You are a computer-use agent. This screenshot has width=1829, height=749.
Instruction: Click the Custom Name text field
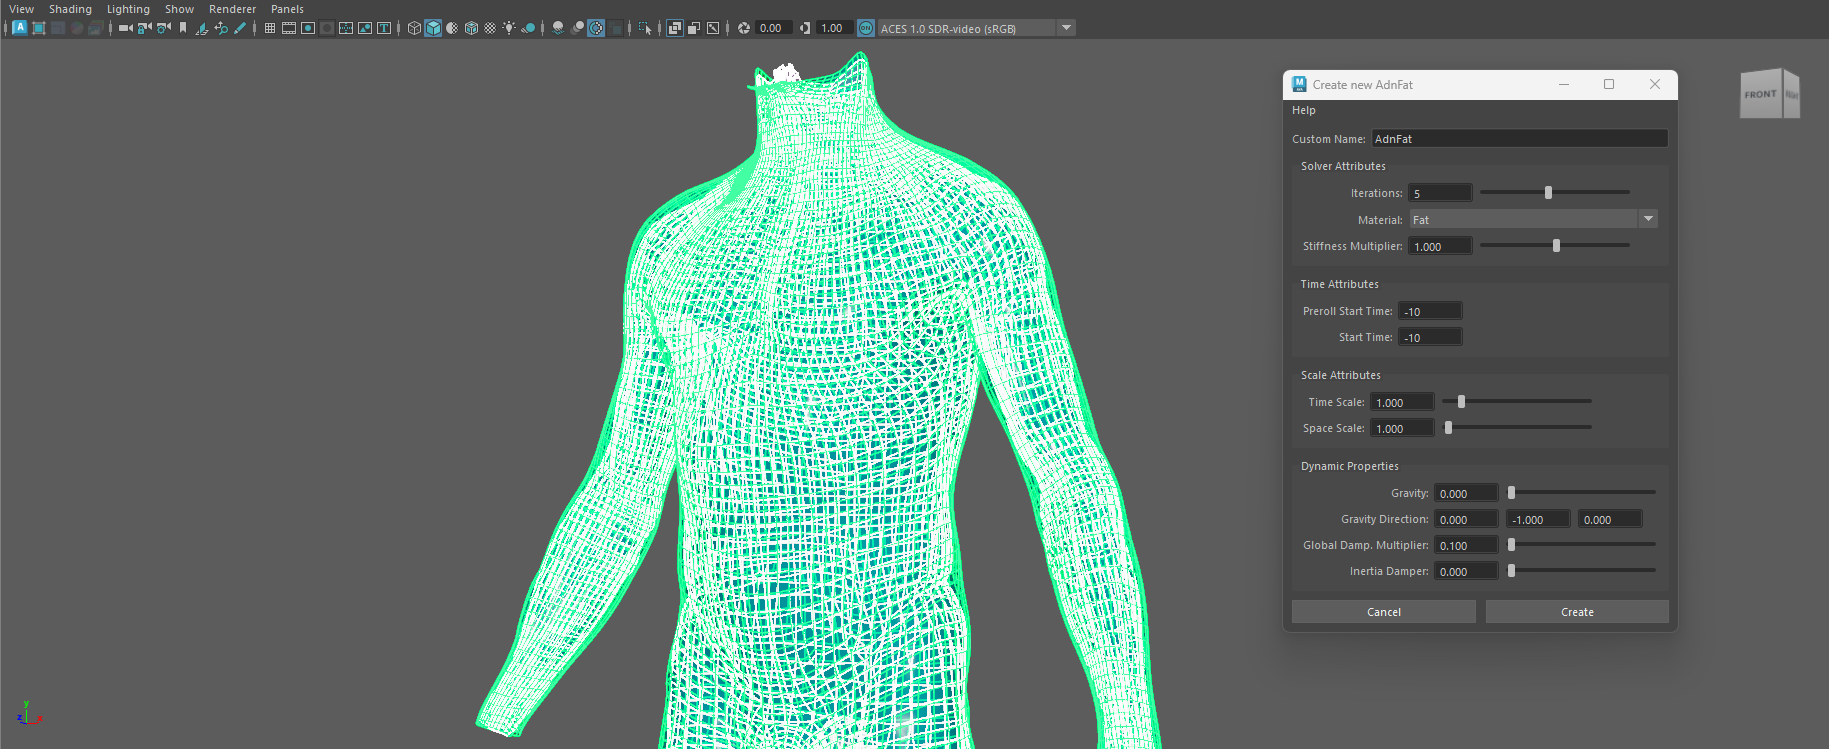pyautogui.click(x=1518, y=139)
